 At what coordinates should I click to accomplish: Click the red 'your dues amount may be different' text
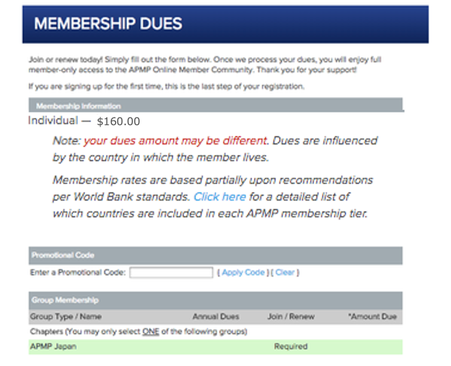[x=175, y=141]
